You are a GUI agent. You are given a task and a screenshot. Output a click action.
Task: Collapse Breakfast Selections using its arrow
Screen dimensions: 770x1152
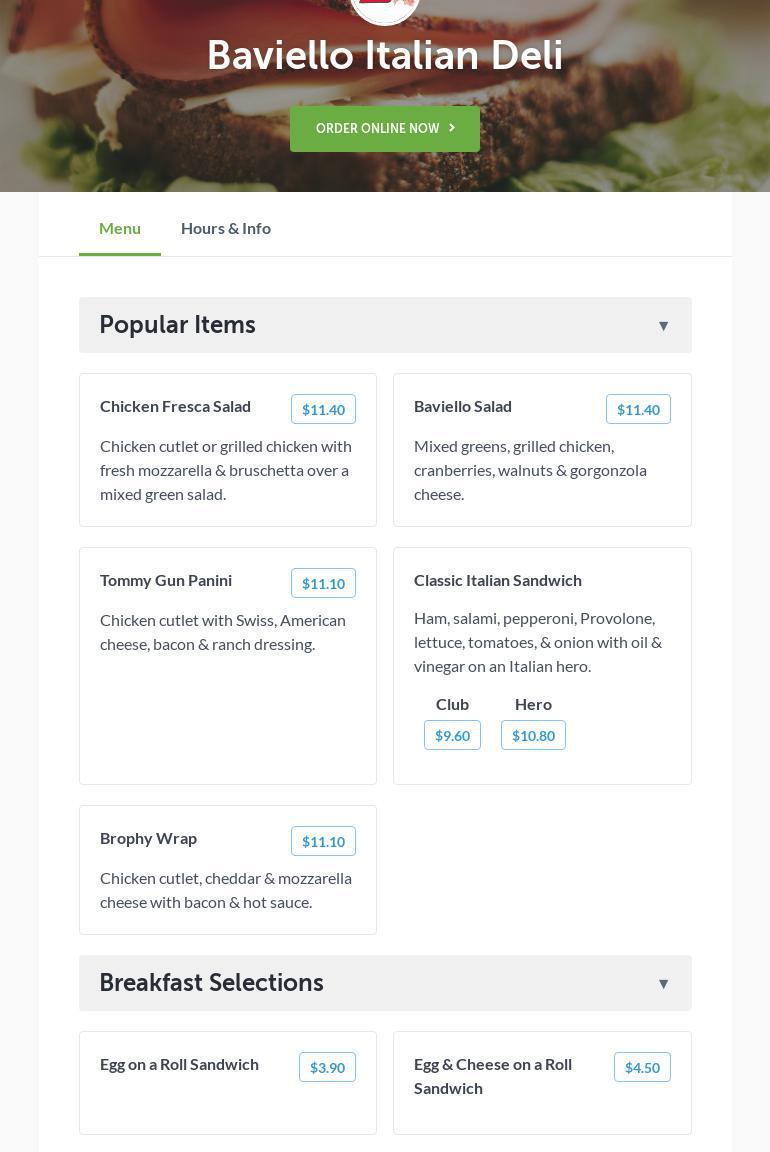click(663, 984)
